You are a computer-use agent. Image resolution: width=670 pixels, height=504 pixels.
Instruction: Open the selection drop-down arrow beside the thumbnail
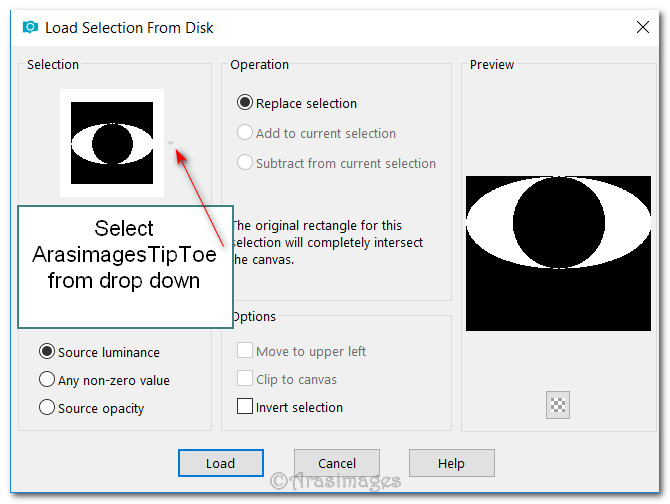pos(172,143)
